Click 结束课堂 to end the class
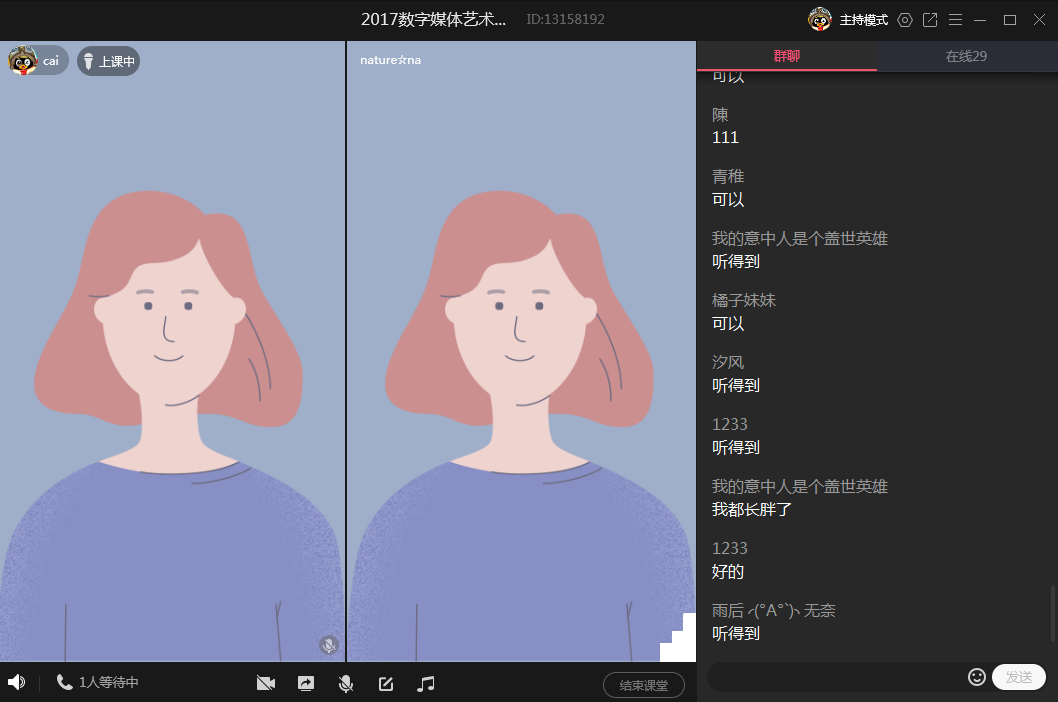 tap(643, 685)
